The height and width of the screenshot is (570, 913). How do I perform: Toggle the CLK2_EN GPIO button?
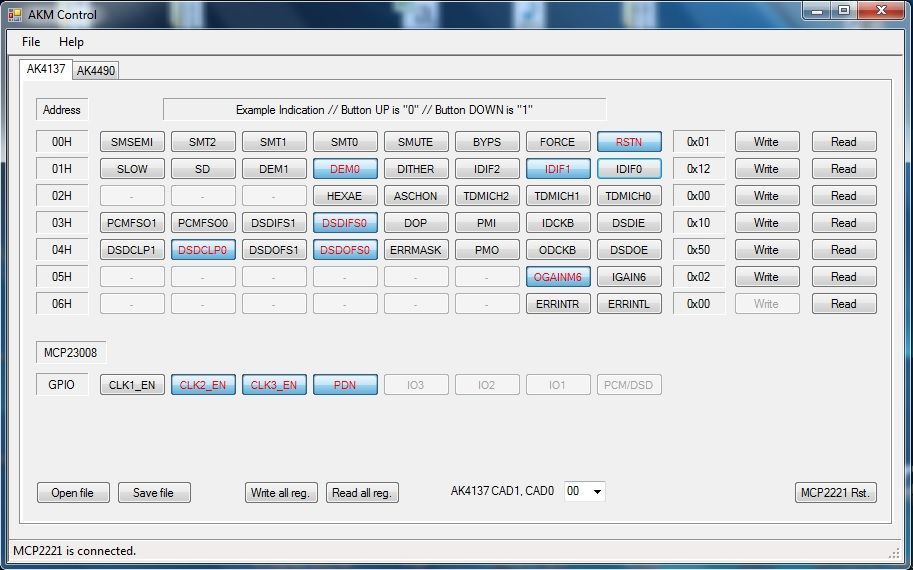click(x=203, y=385)
